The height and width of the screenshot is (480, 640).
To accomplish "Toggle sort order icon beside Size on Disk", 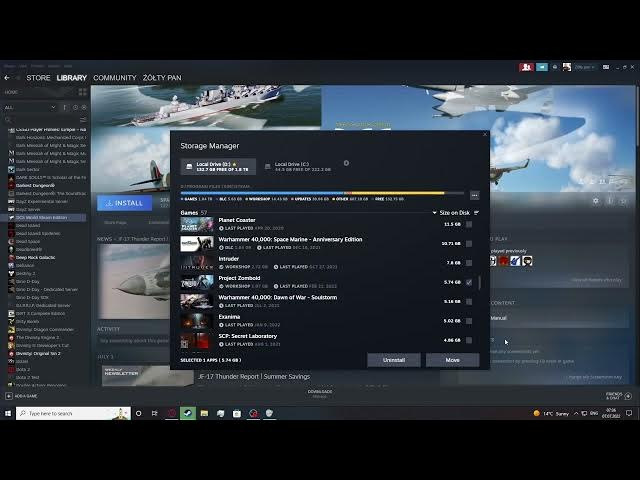I will (476, 213).
